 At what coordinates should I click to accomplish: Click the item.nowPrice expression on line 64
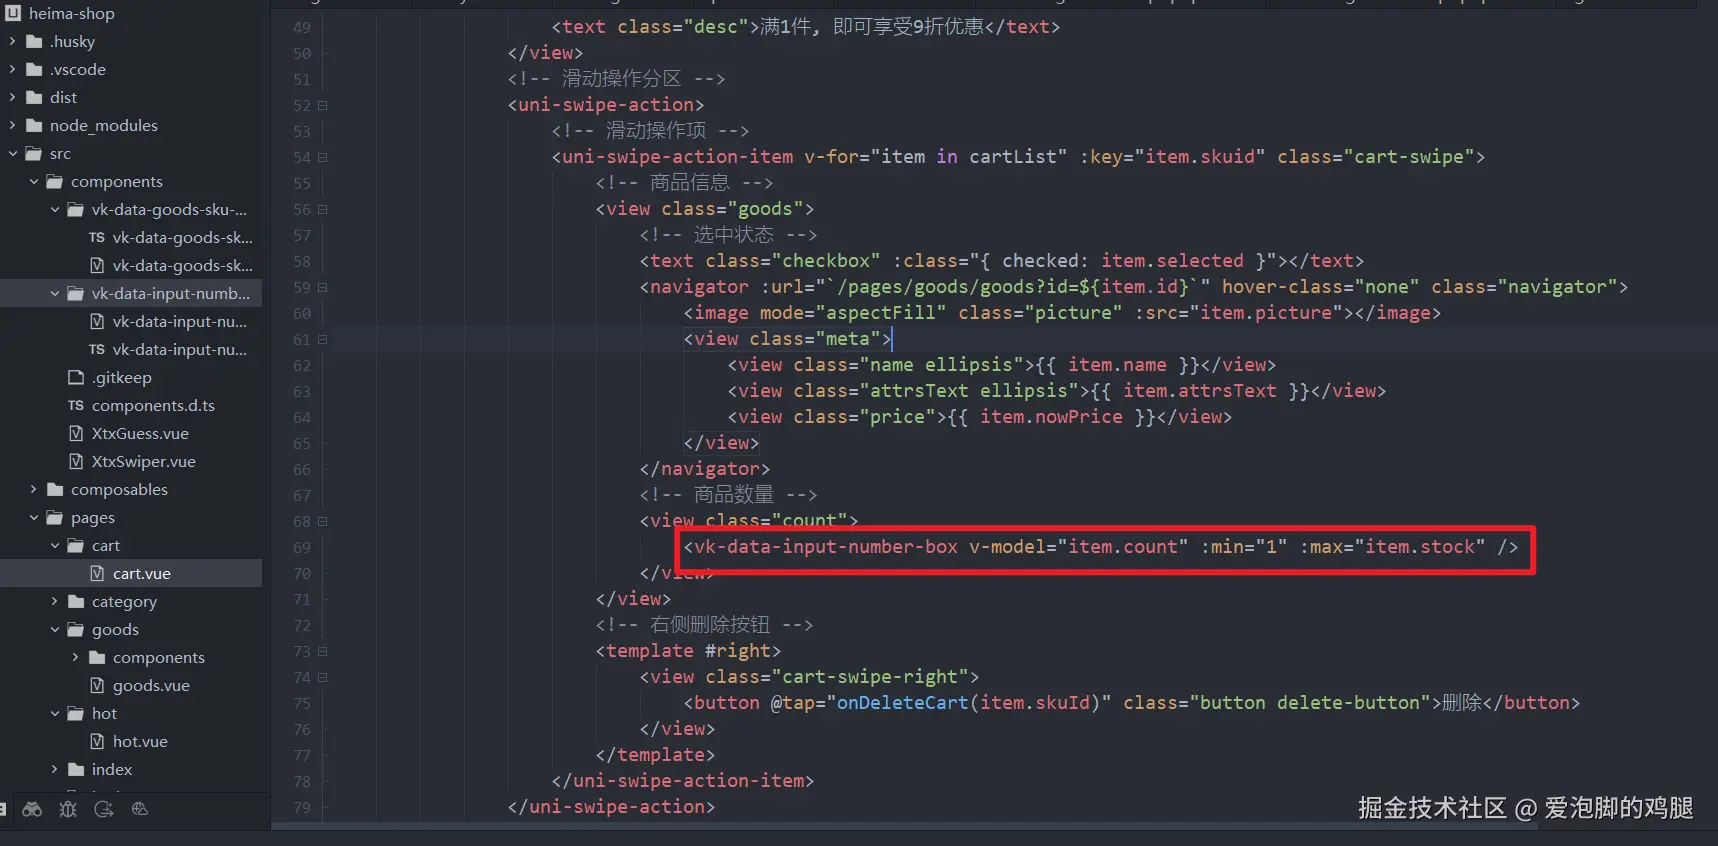click(x=1051, y=417)
